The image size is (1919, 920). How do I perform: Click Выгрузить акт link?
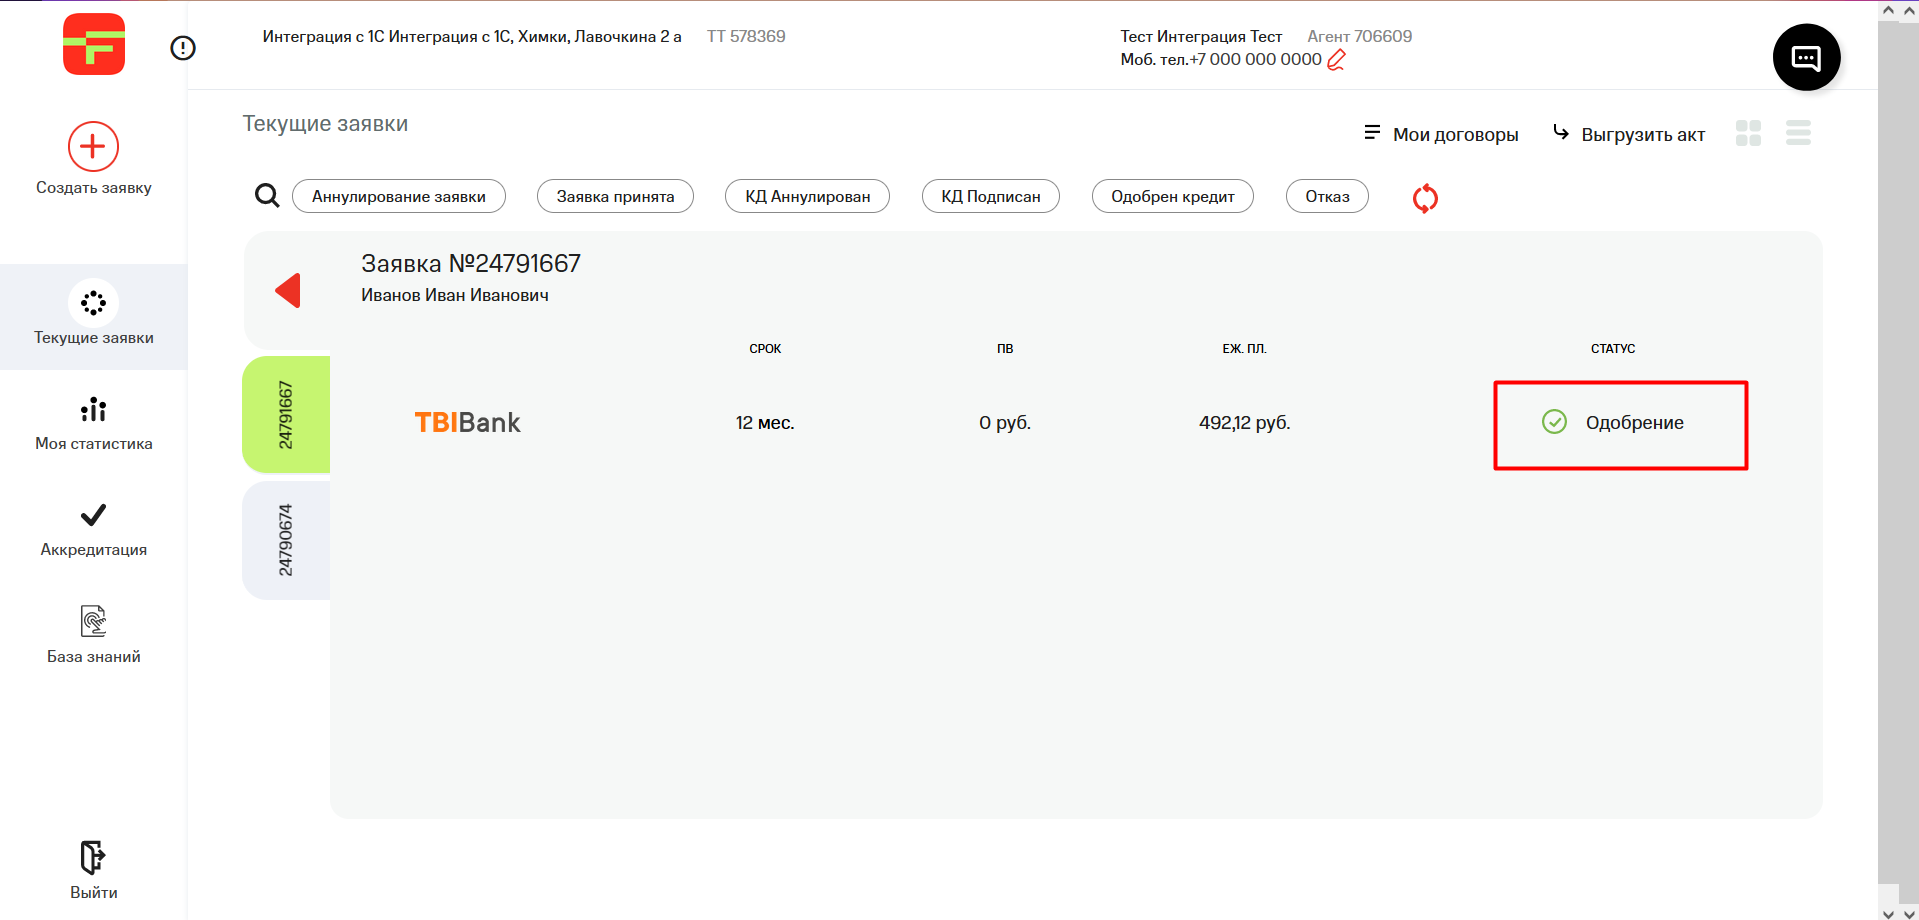[x=1629, y=134]
